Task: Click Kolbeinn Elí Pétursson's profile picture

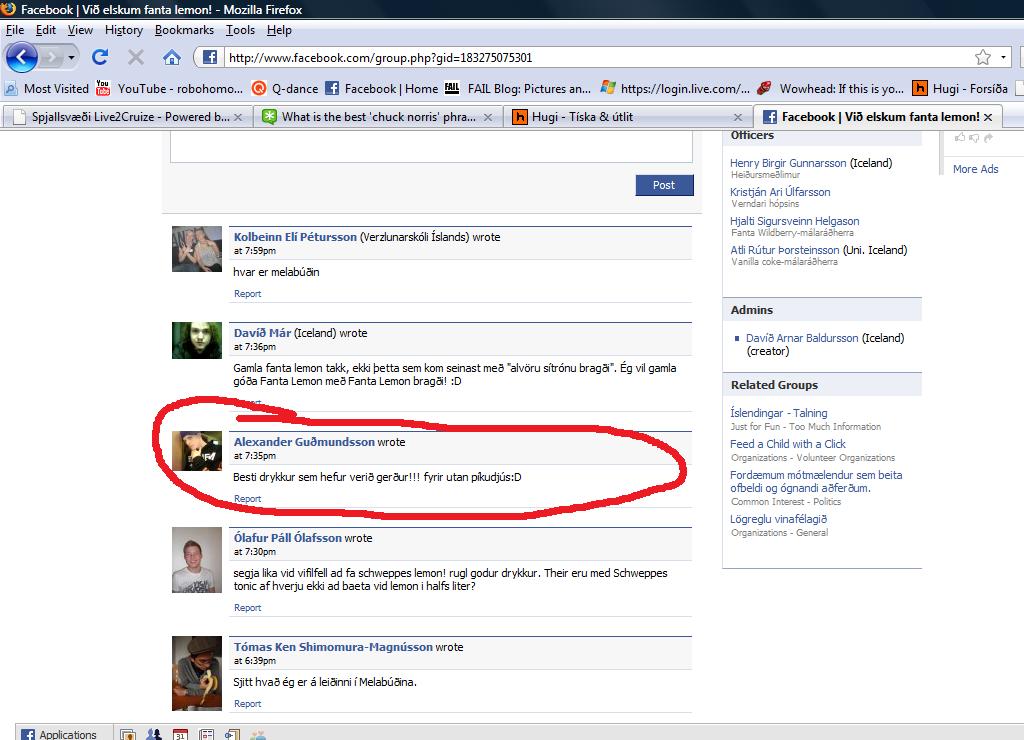Action: pyautogui.click(x=197, y=249)
